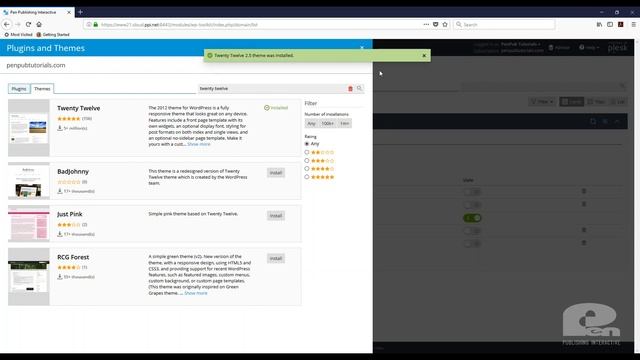Open the Help dropdown in Plesk header
Screen dimensions: 640x360
click(589, 48)
